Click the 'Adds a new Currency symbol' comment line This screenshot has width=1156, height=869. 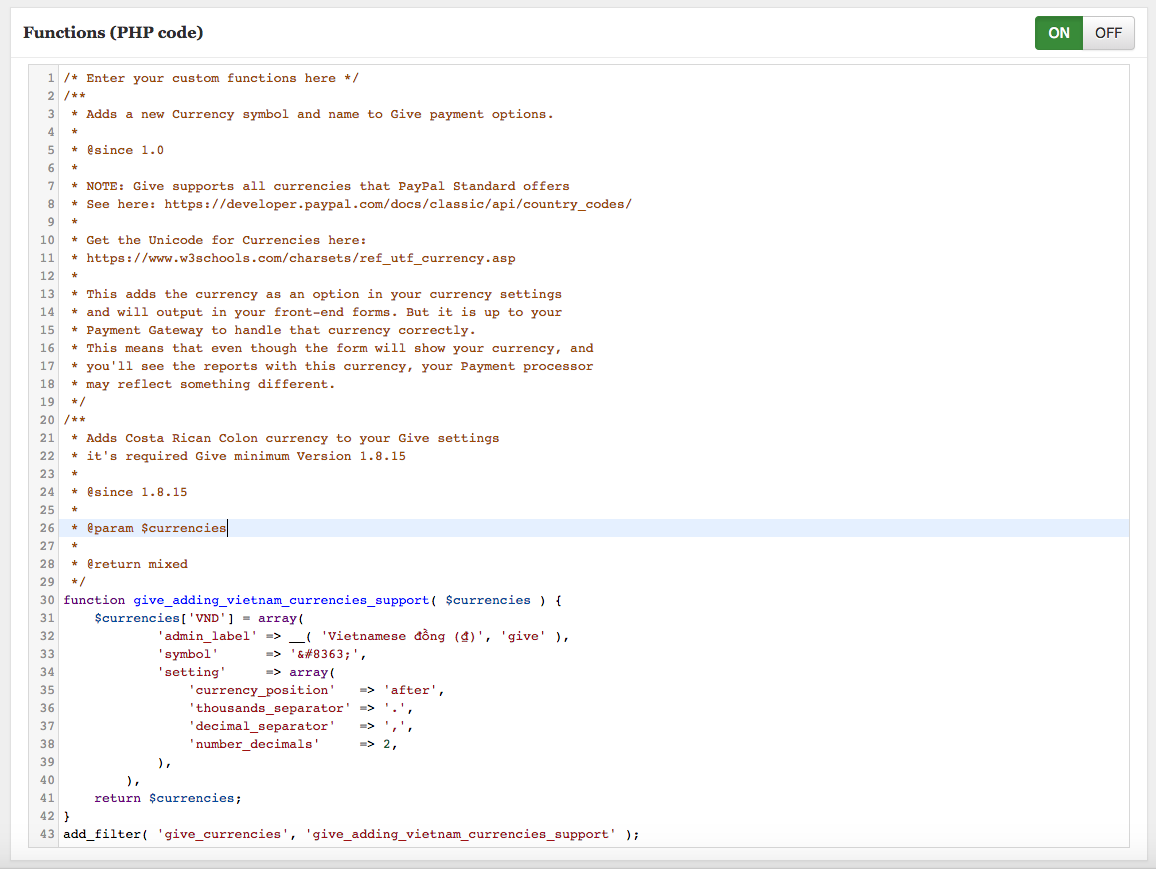pos(312,114)
